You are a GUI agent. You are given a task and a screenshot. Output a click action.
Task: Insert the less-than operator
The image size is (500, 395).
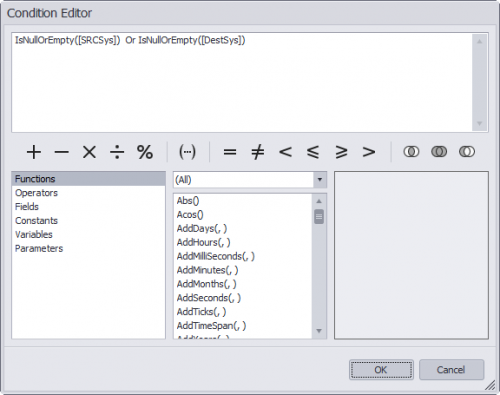pyautogui.click(x=286, y=152)
